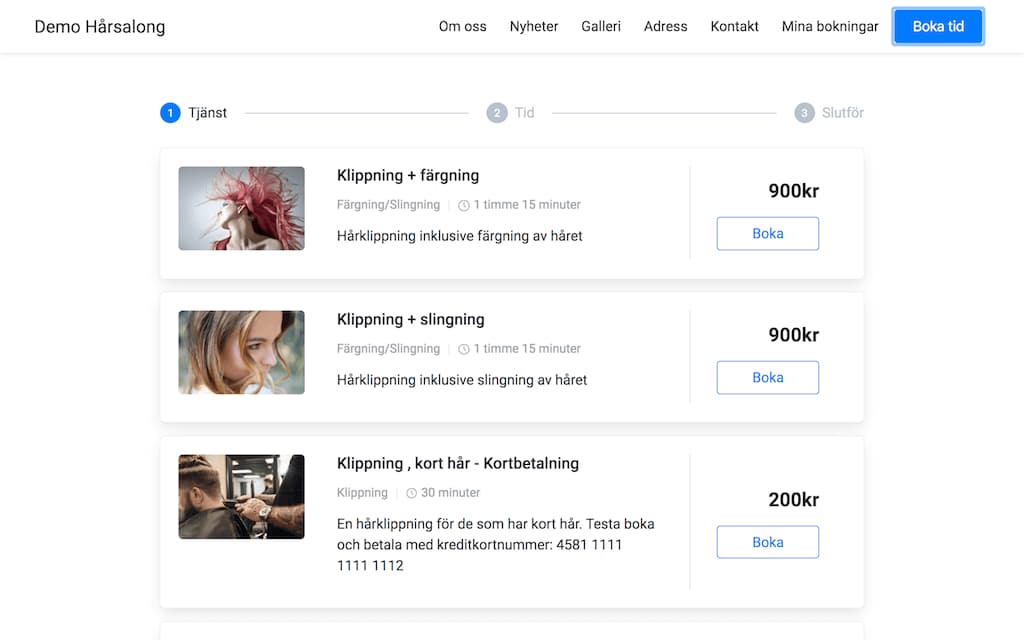Click the Klippning + färgning title
This screenshot has height=640, width=1024.
[408, 176]
